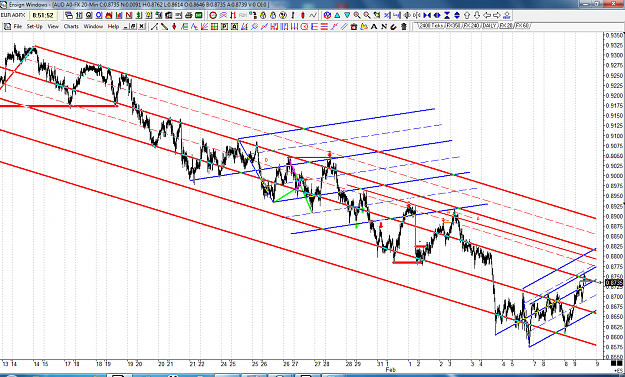Switch to the DAILY chart tab
The width and height of the screenshot is (625, 377).
click(x=490, y=26)
